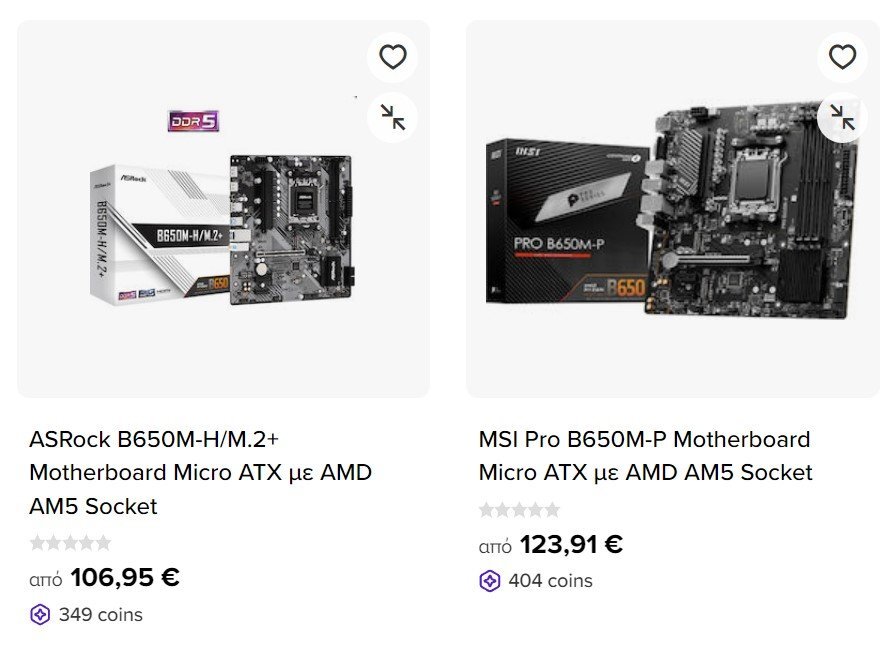Open the MSI Pro B650M-P product image

click(x=673, y=209)
